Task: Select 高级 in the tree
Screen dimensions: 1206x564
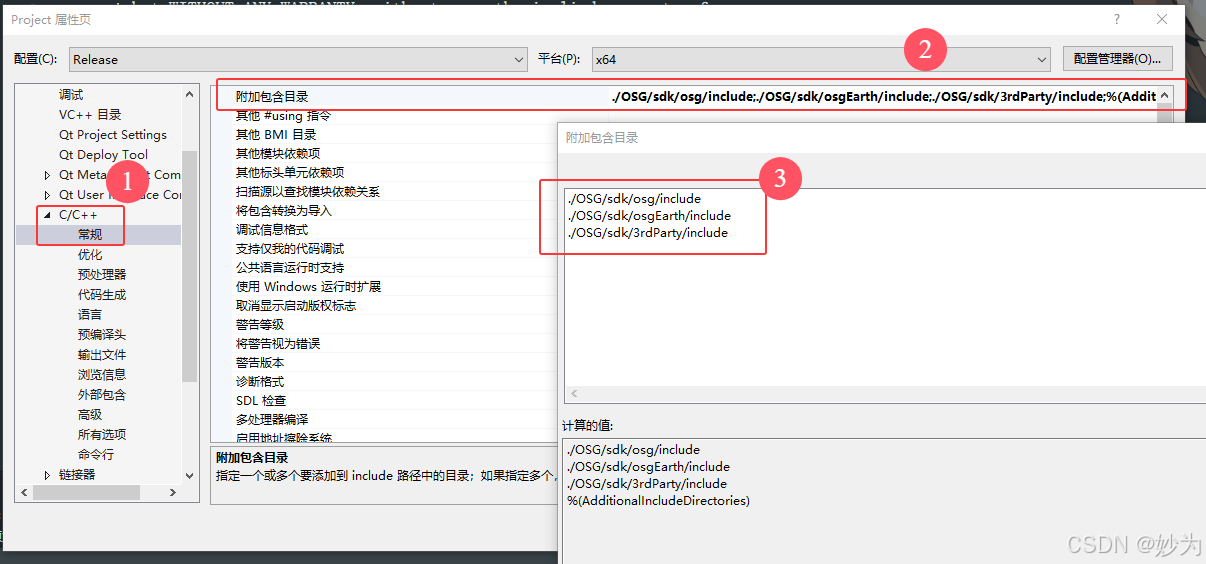Action: [x=90, y=414]
